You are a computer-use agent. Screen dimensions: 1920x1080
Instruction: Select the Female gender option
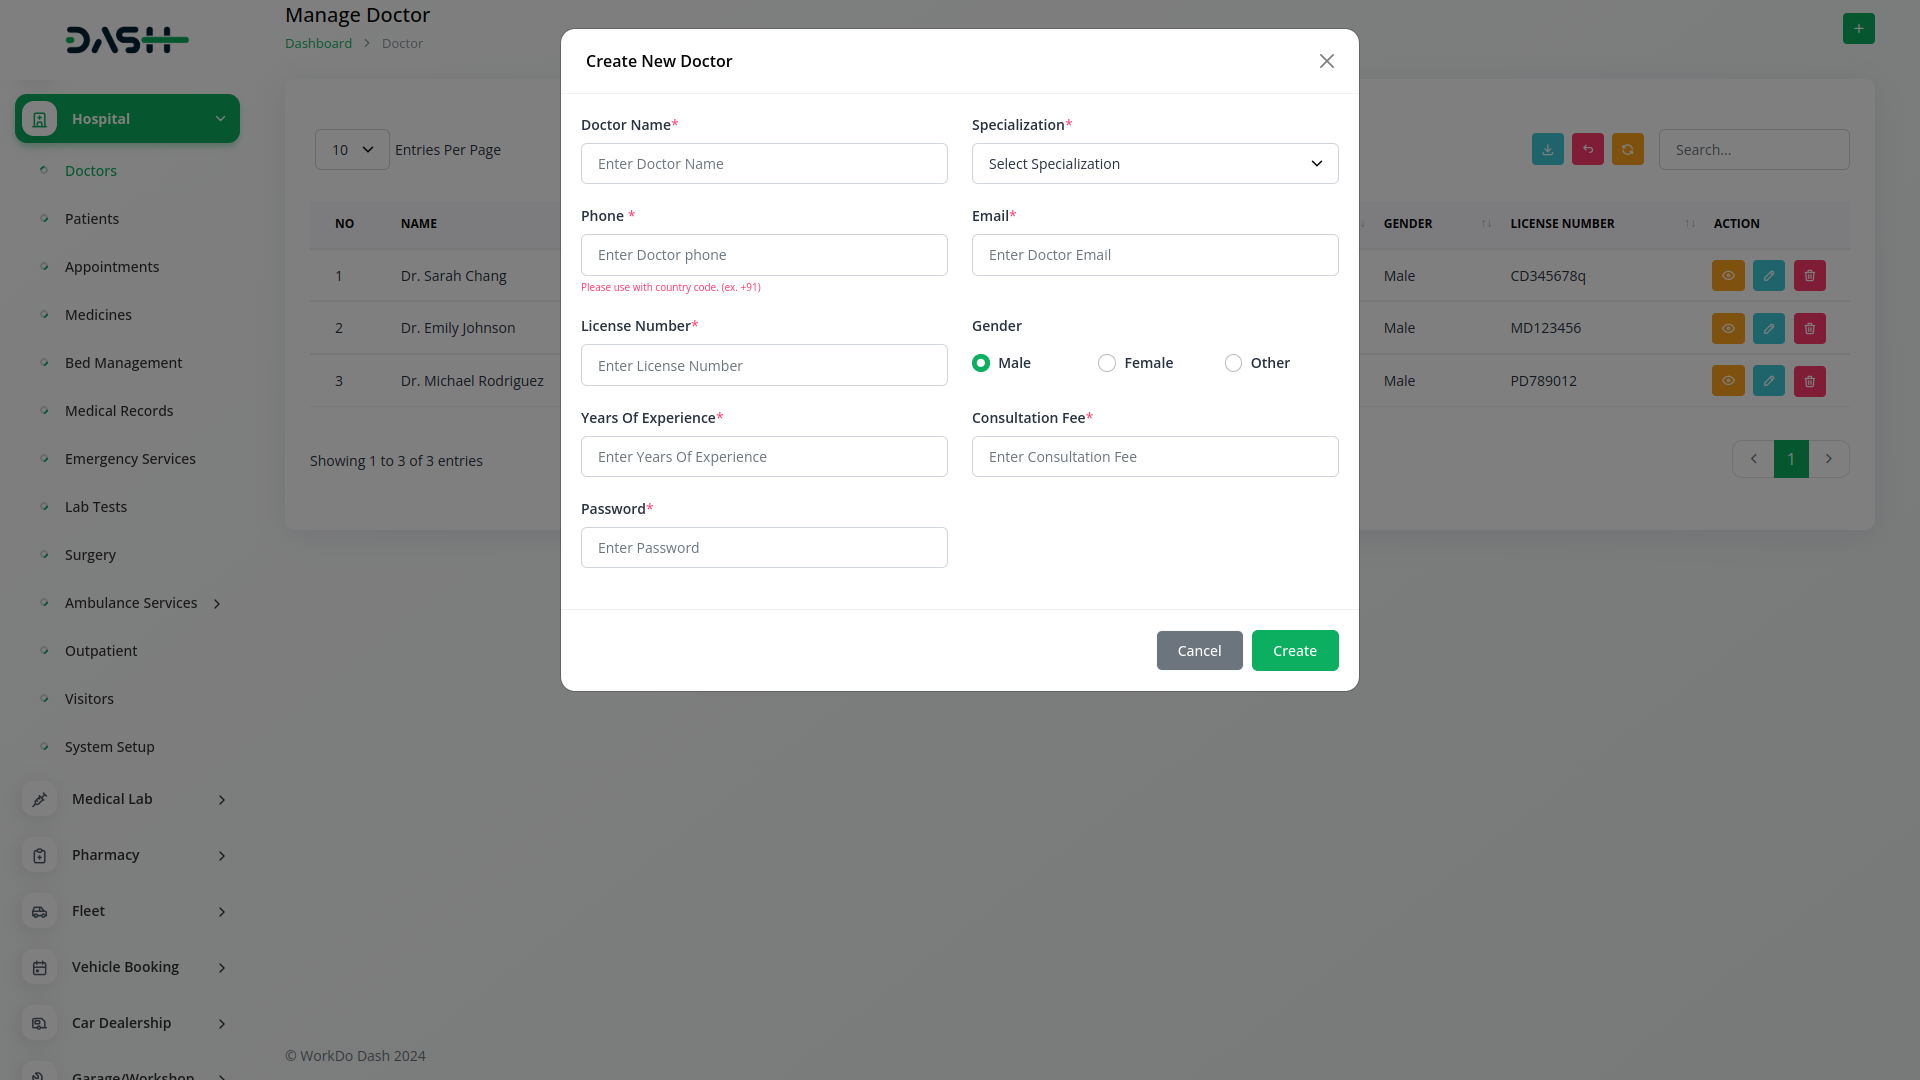[x=1107, y=363]
